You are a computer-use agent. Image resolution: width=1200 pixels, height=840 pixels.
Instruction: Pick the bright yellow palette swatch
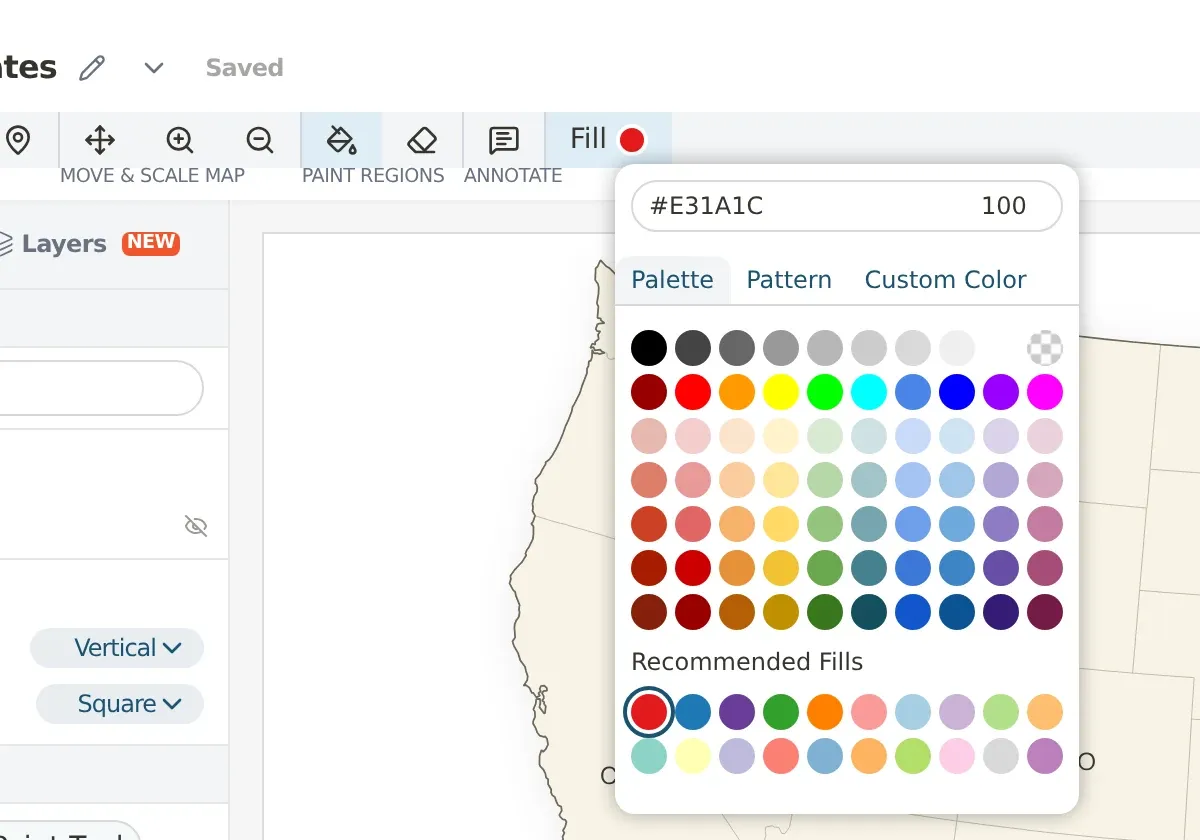pos(781,392)
